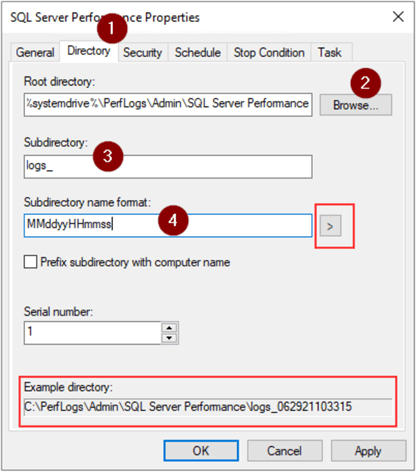Screen dimensions: 416x472
Task: Select the Directory tab
Action: (89, 51)
